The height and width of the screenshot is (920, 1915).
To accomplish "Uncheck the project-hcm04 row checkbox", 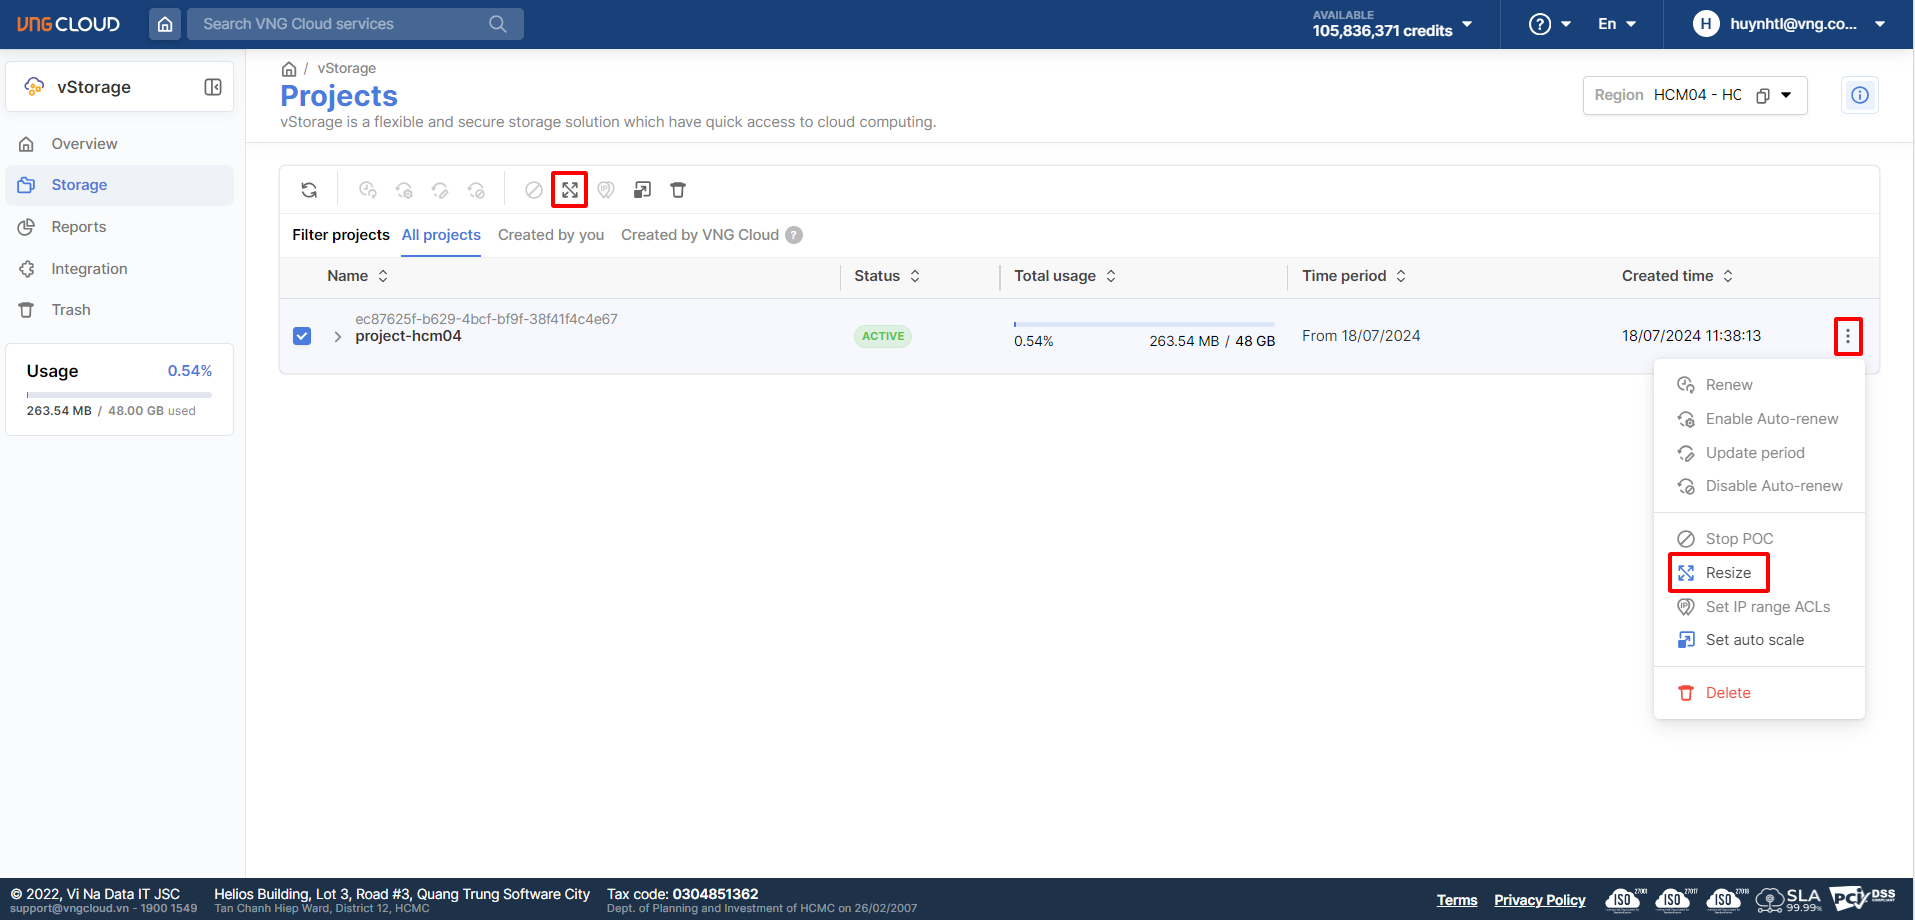I will [302, 336].
